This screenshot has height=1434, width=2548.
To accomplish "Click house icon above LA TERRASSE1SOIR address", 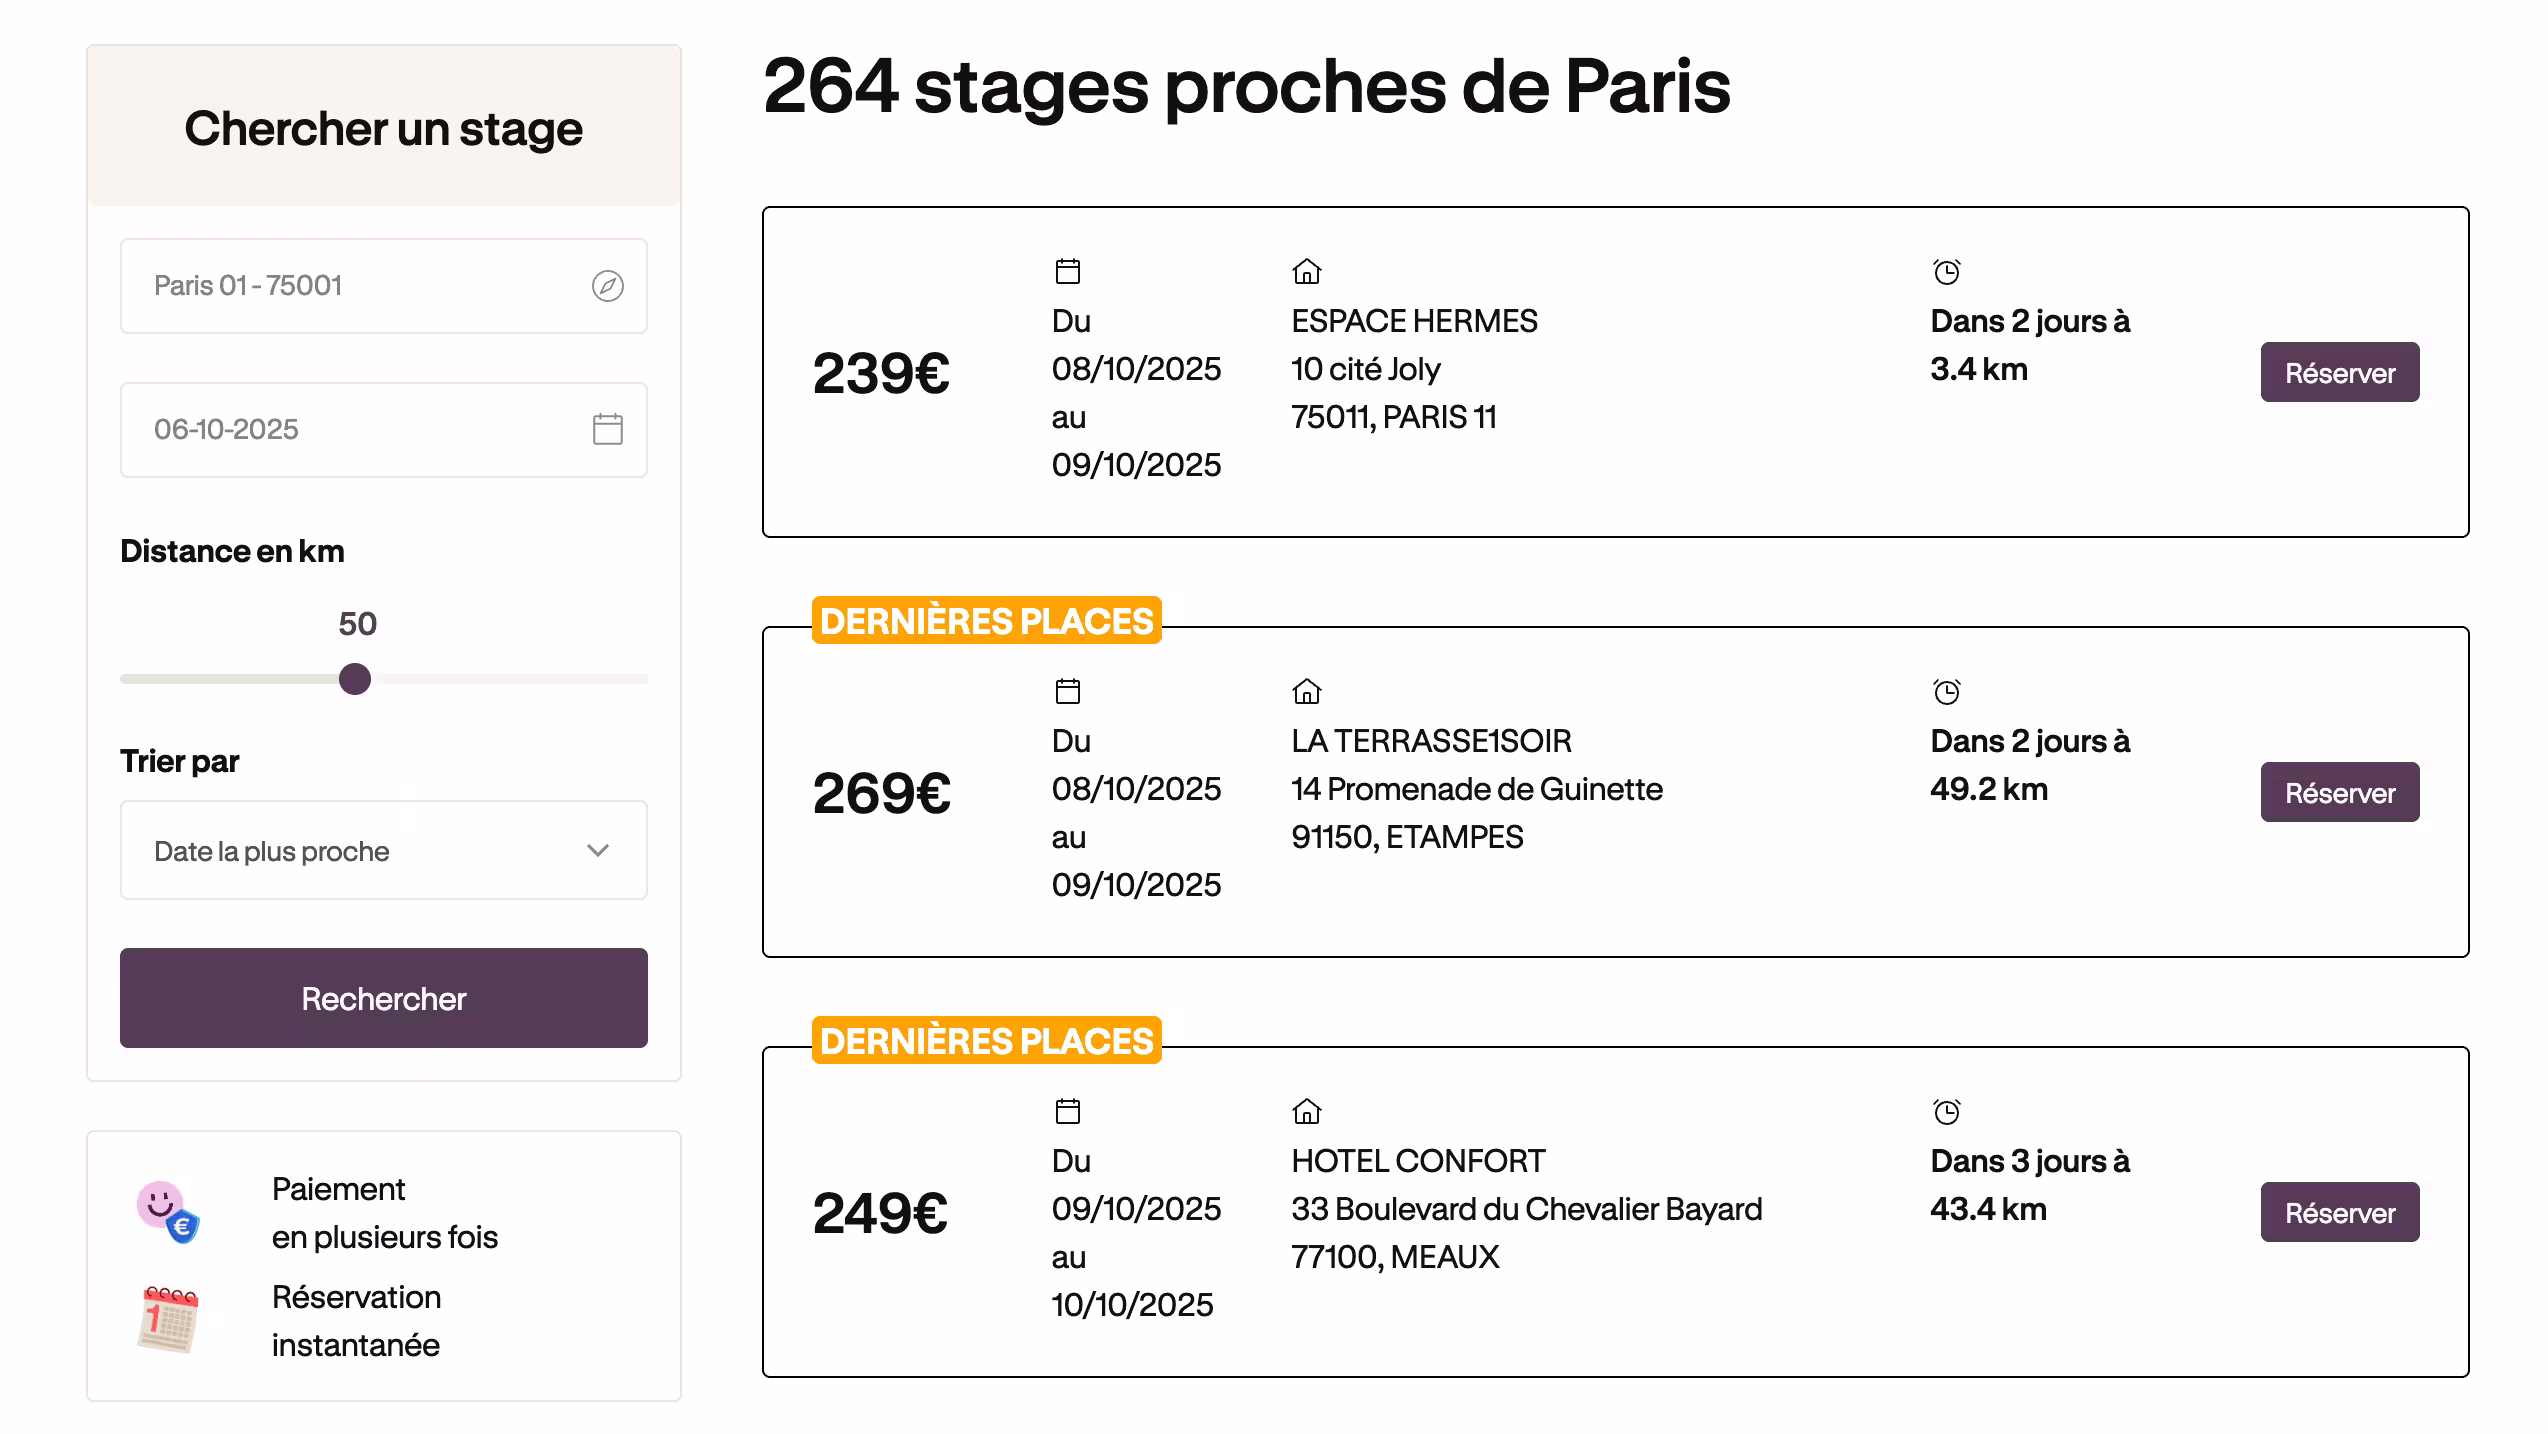I will (x=1306, y=691).
